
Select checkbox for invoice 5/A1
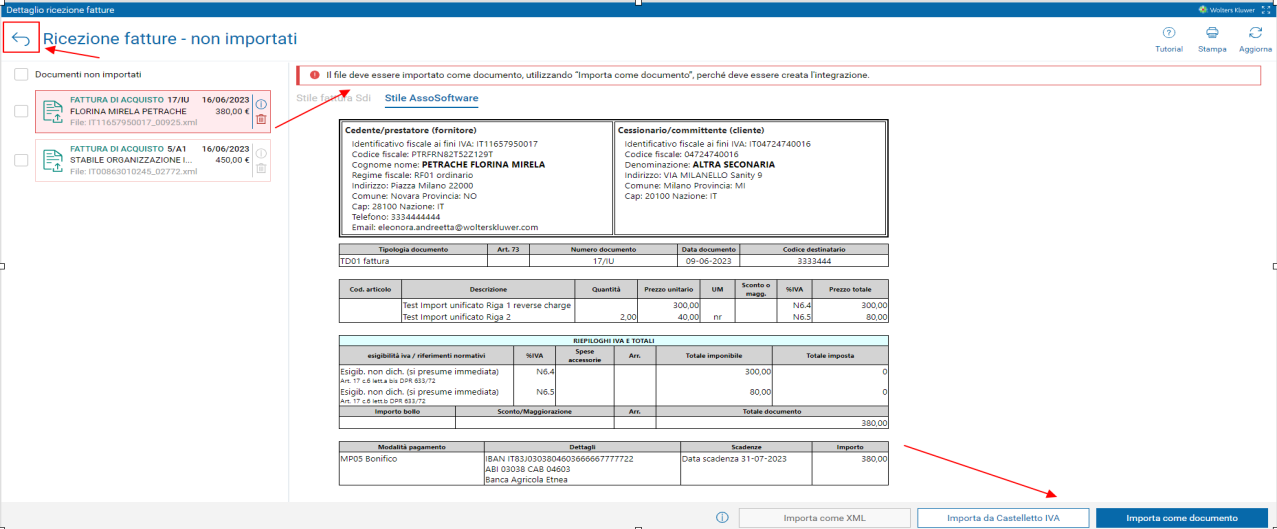coord(21,160)
